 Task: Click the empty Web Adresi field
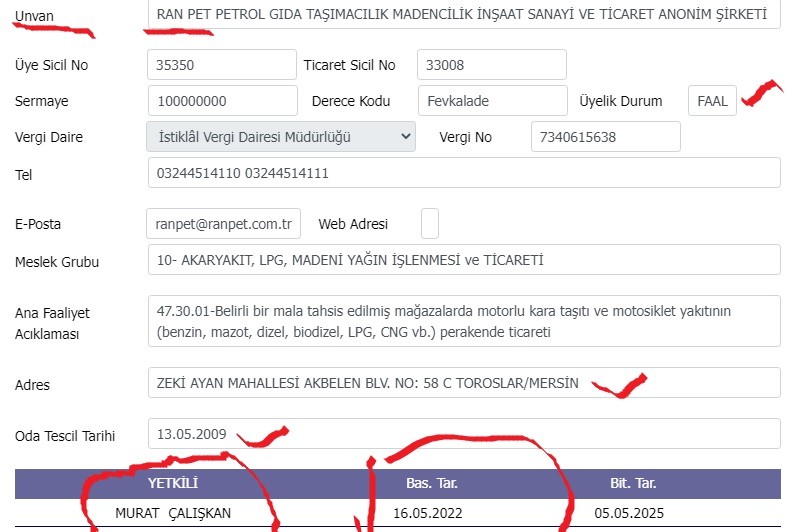429,223
